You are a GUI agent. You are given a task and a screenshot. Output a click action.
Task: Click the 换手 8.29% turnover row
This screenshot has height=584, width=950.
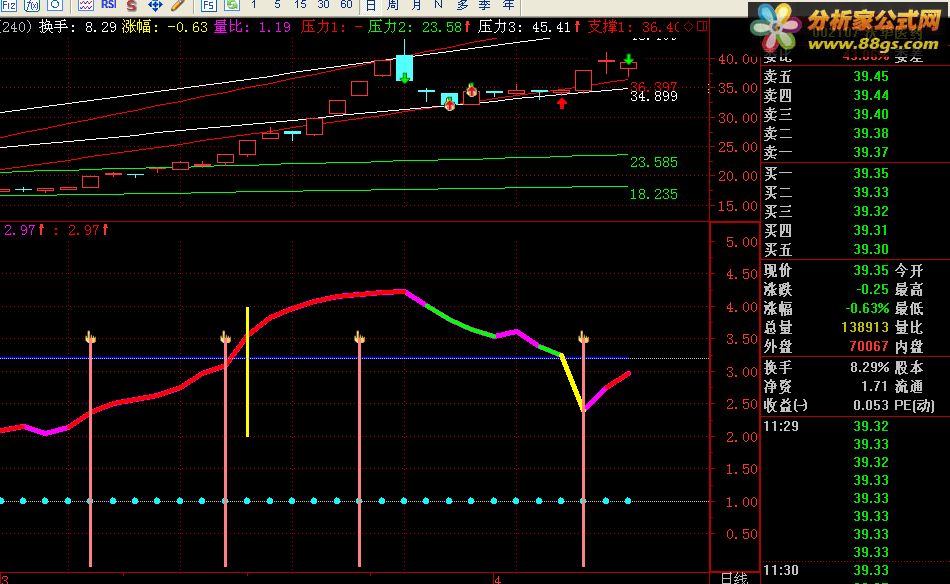[x=826, y=368]
